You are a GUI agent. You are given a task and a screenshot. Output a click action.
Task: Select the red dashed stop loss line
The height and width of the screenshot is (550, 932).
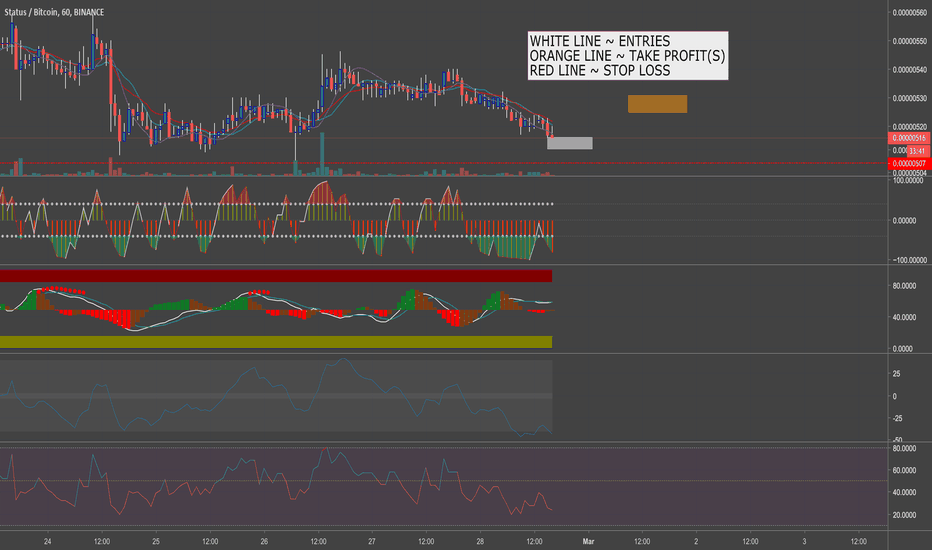tap(443, 163)
